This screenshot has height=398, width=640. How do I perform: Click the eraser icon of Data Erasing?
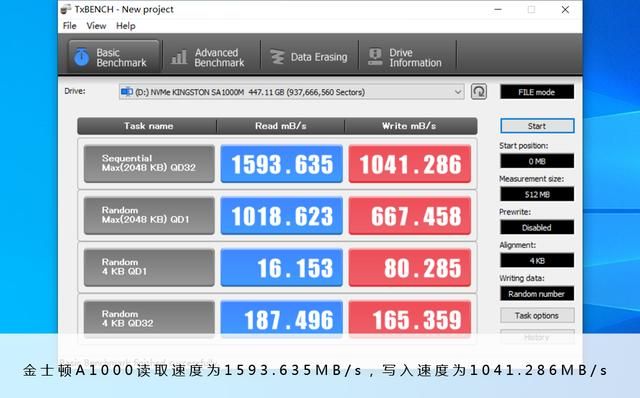pyautogui.click(x=278, y=57)
